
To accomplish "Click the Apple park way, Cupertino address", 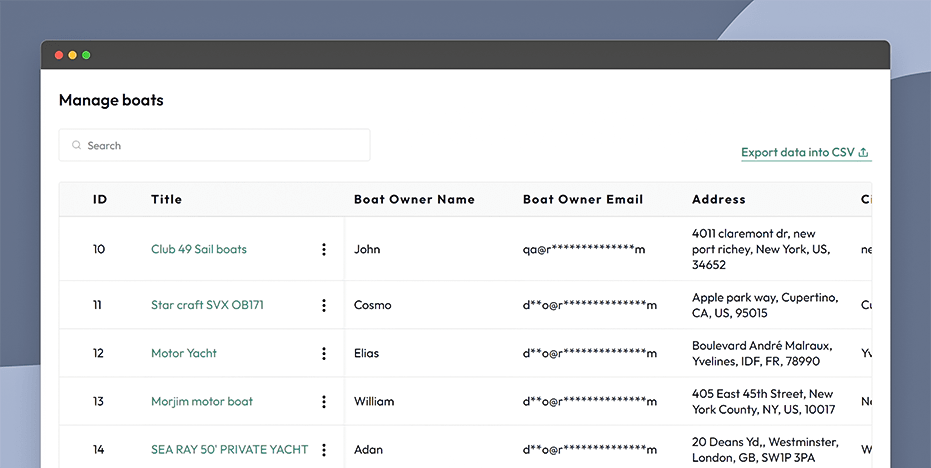I will 765,305.
